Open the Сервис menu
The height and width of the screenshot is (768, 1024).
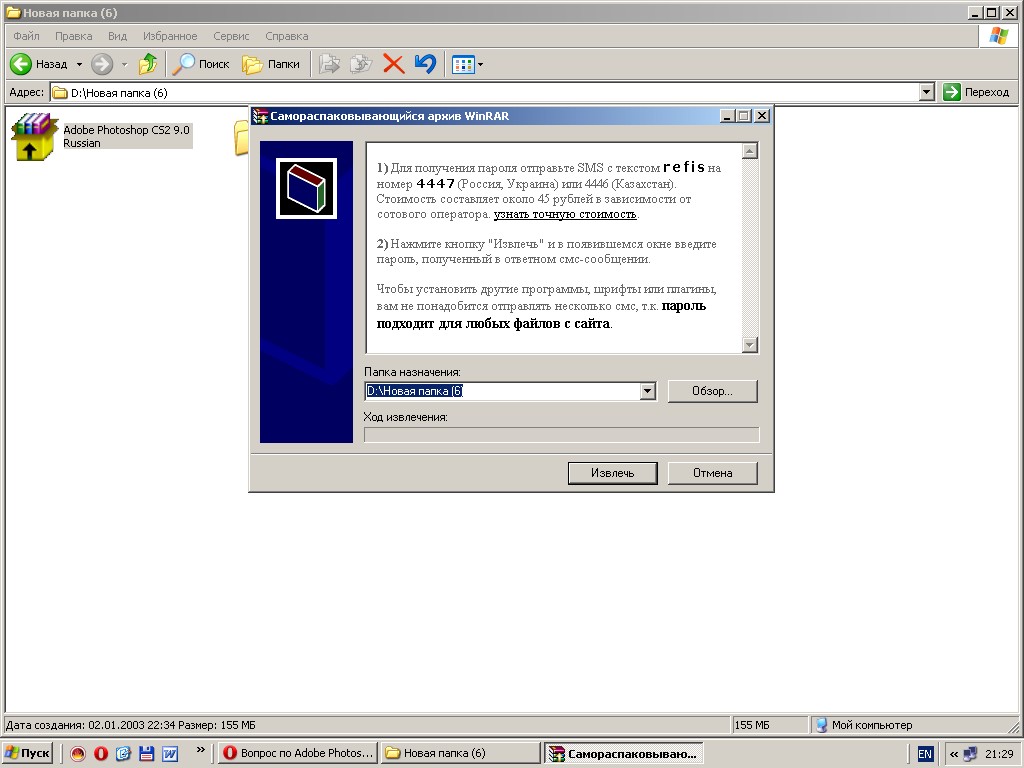click(x=231, y=36)
